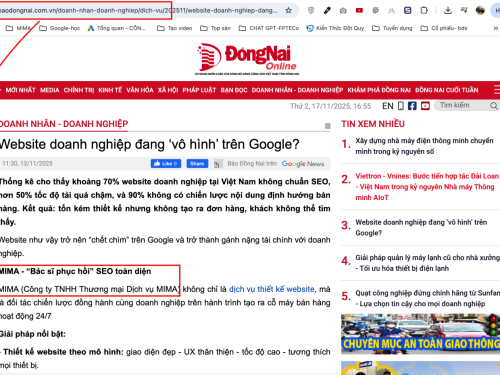Click the publish time 11:30, 13/11/2025
500x375 pixels.
coord(27,164)
